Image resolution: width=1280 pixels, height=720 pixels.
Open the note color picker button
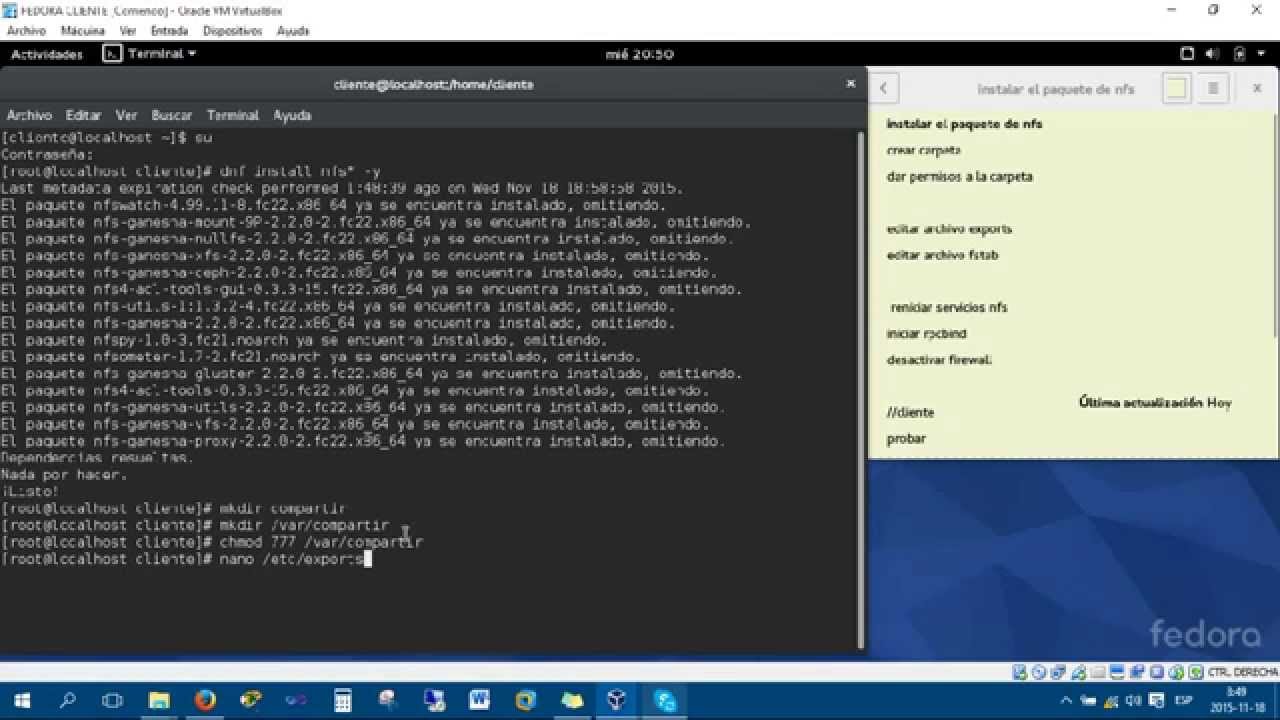coord(1176,88)
